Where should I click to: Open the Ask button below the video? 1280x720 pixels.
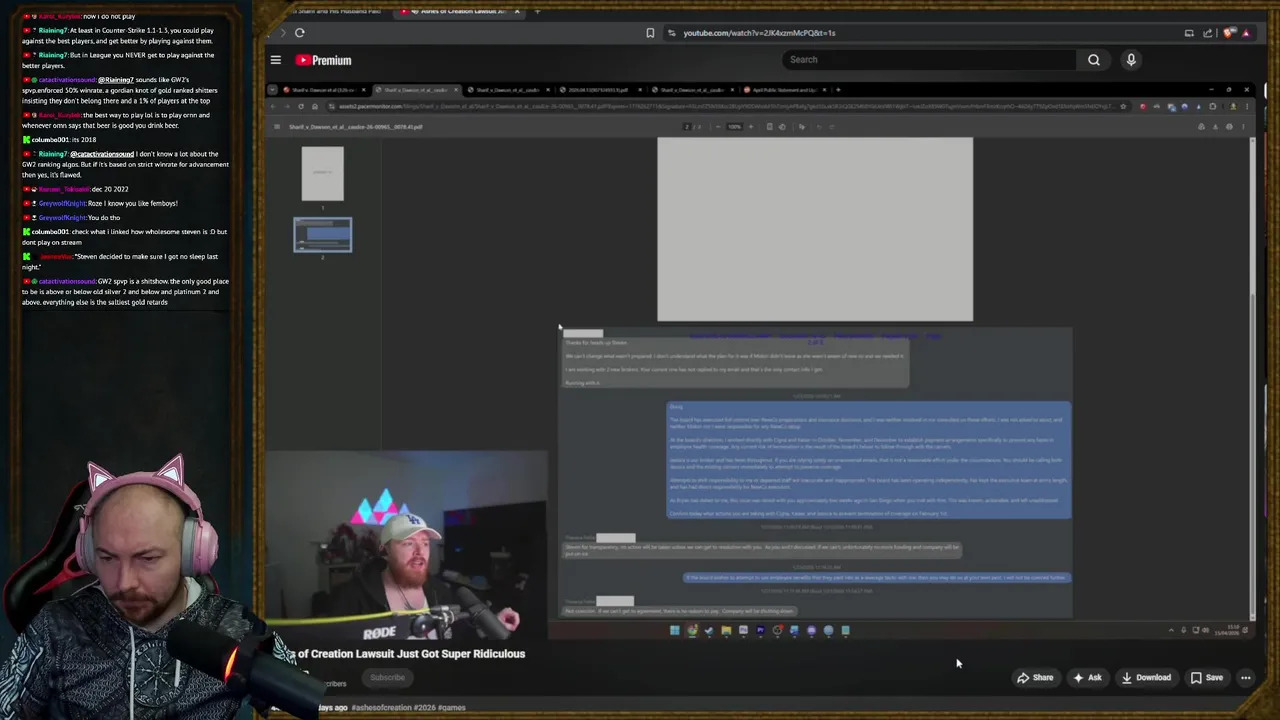[x=1087, y=678]
